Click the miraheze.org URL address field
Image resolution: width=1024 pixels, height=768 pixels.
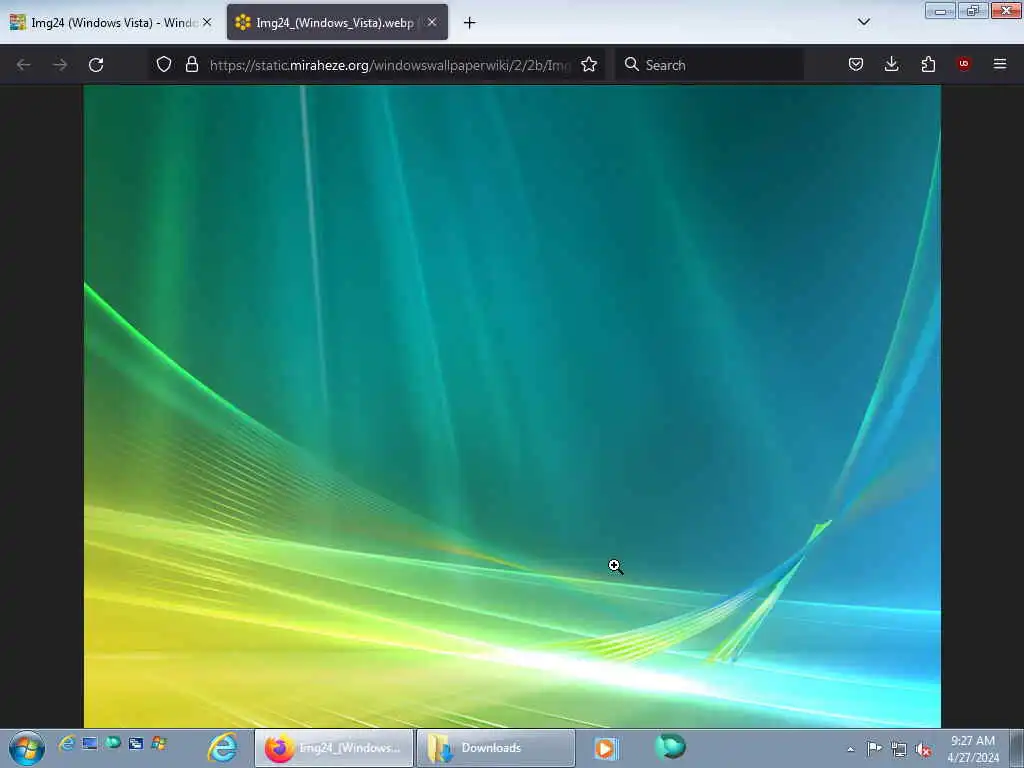[390, 65]
